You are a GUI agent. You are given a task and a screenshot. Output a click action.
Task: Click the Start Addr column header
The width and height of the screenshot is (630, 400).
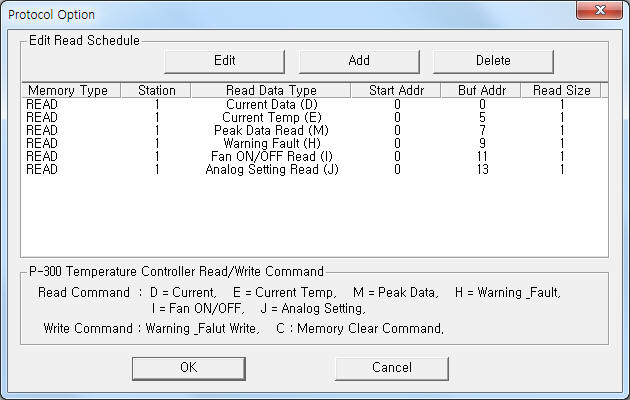coord(396,90)
